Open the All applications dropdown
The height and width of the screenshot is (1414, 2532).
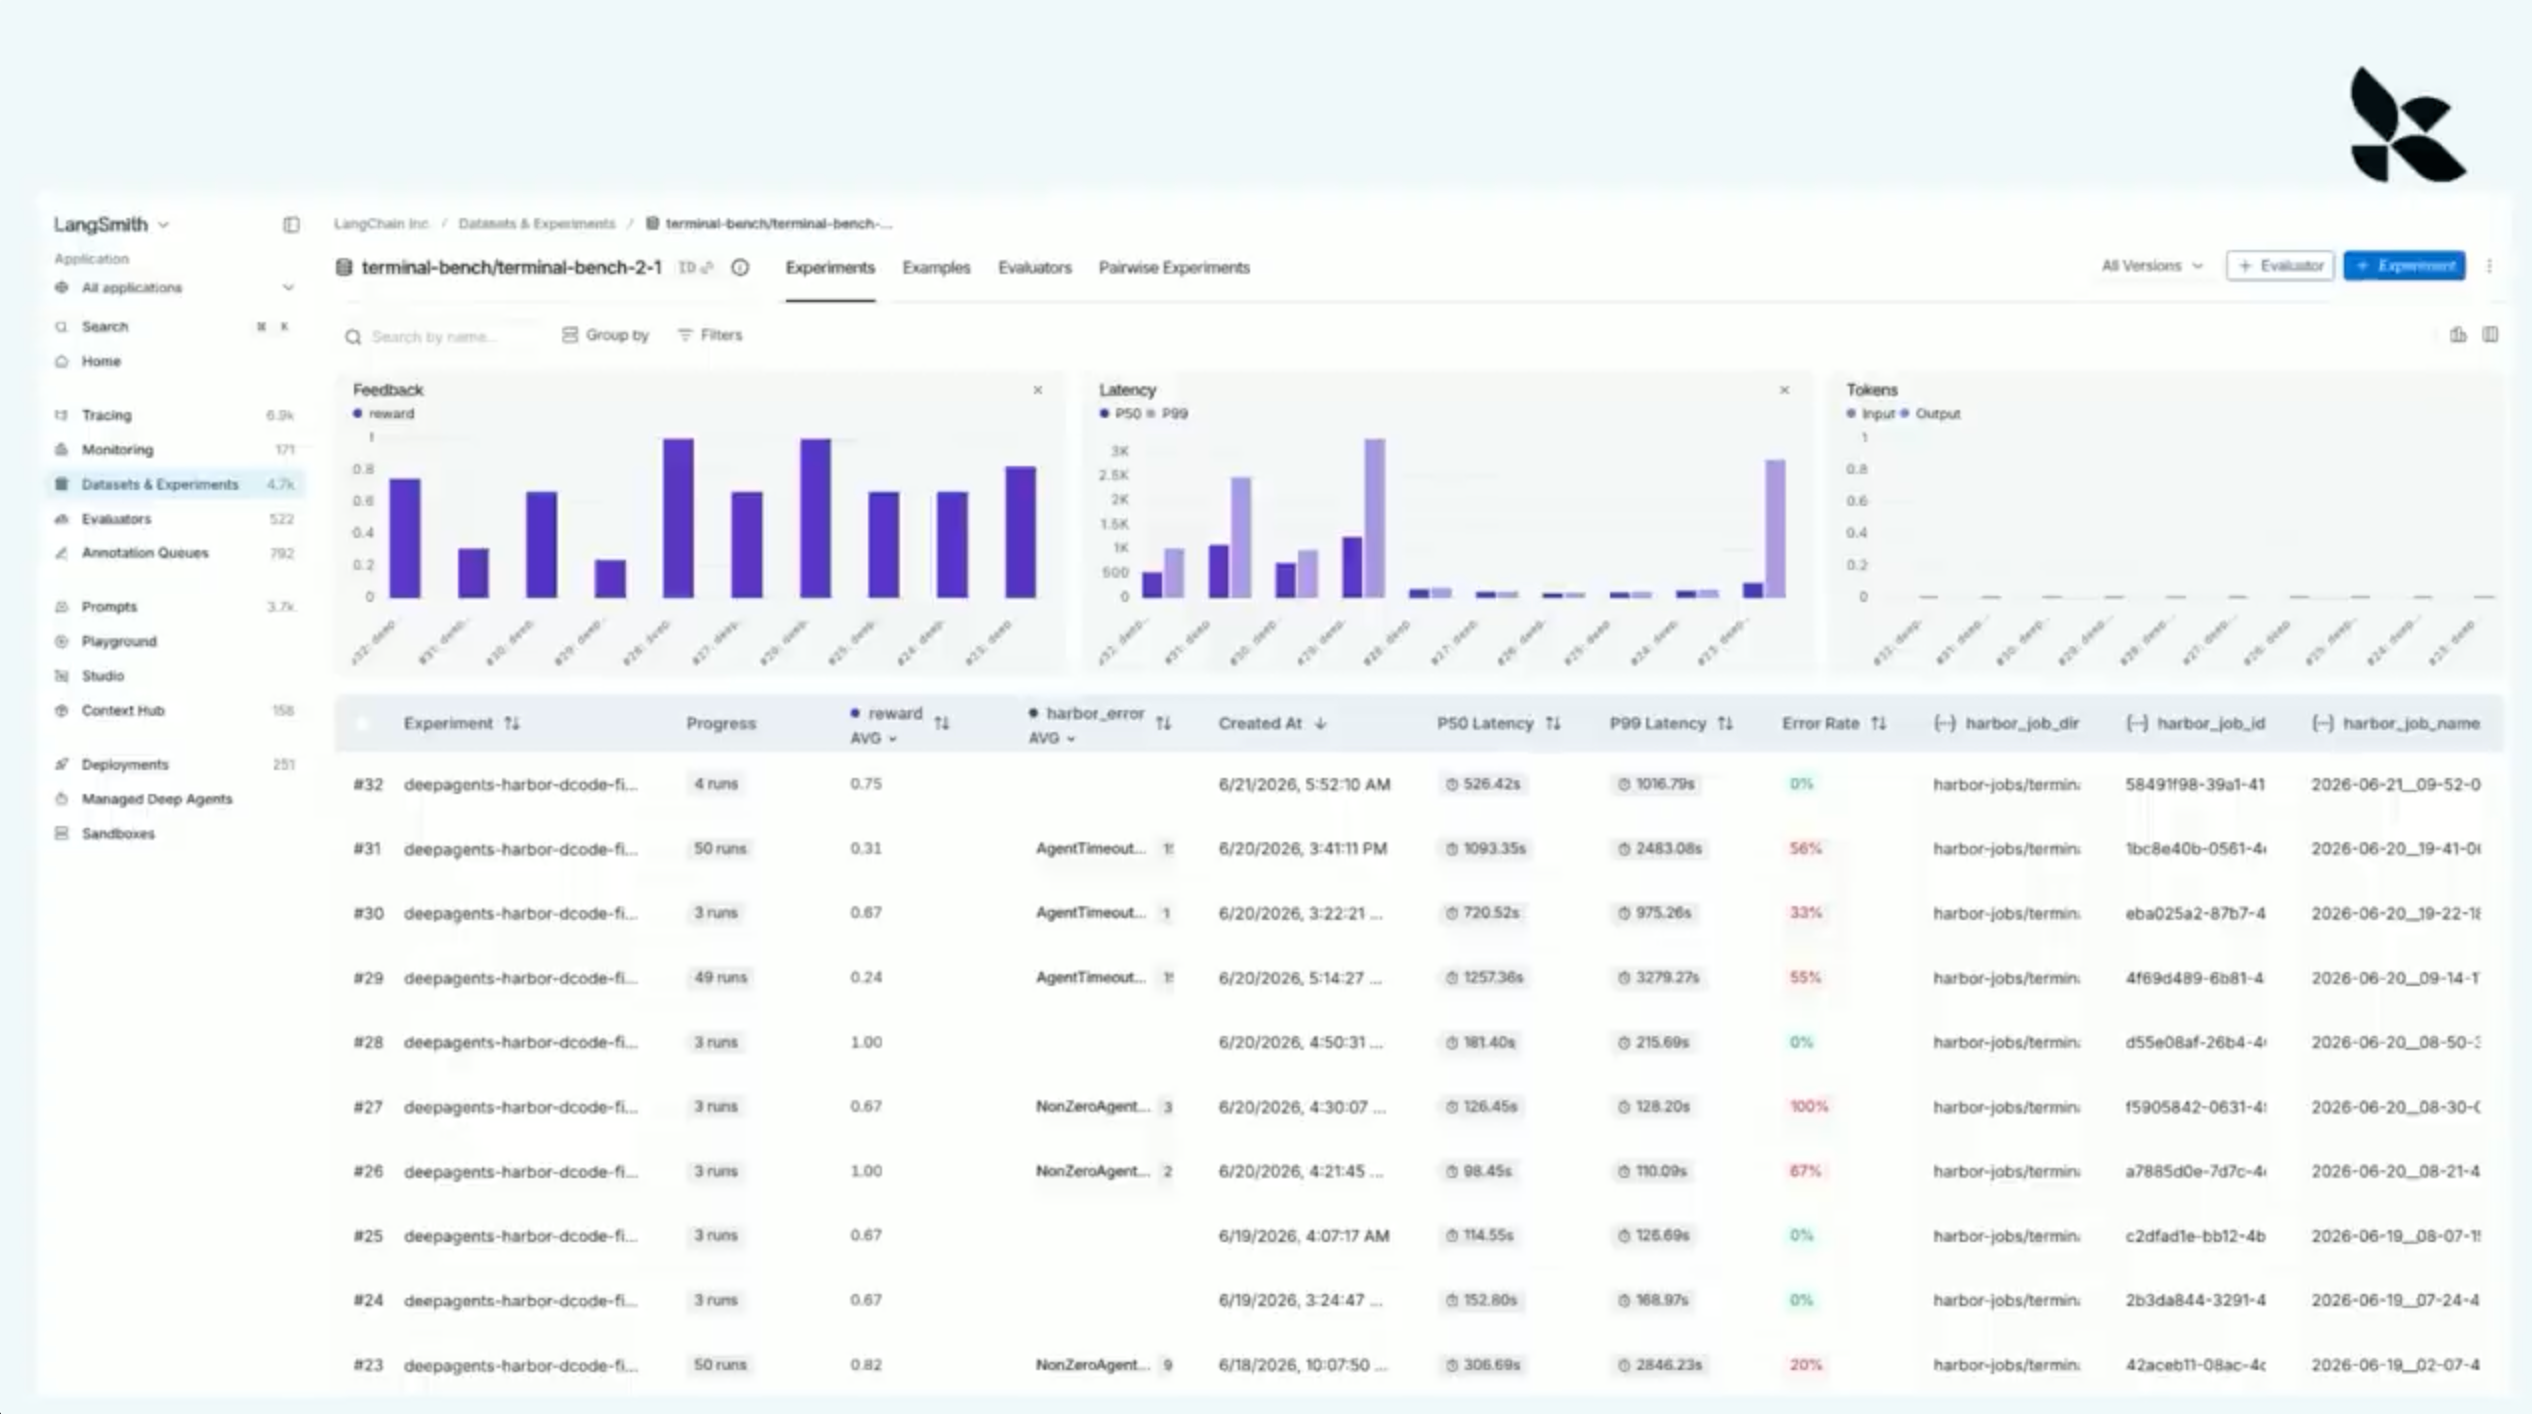point(175,288)
